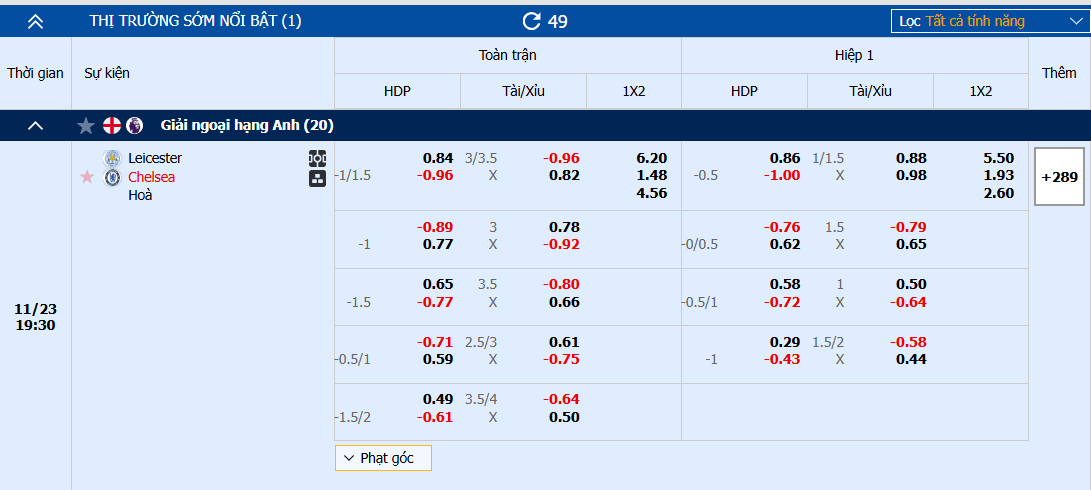Favorite the English Premier League star
This screenshot has height=490, width=1091.
pyautogui.click(x=86, y=125)
